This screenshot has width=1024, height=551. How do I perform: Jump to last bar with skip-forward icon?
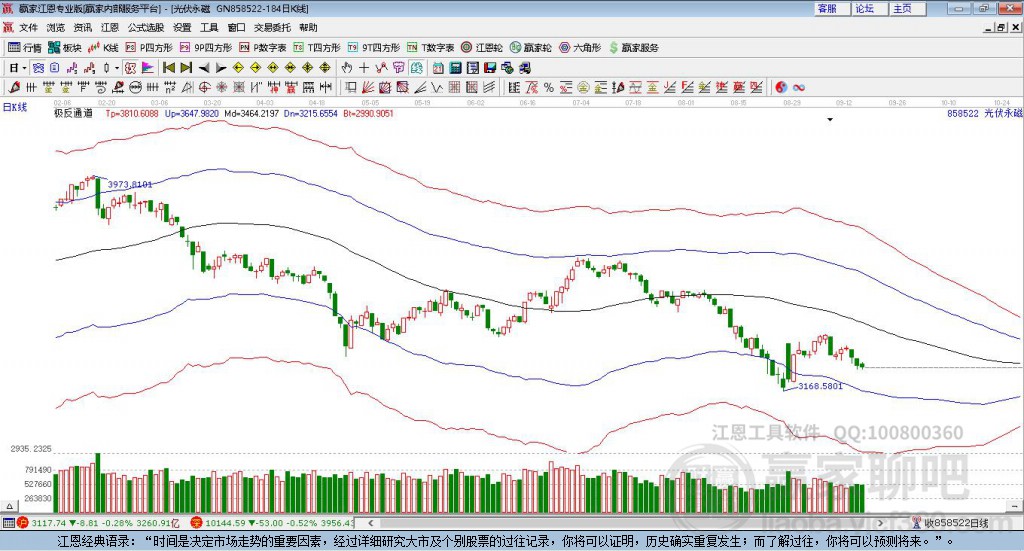point(186,68)
